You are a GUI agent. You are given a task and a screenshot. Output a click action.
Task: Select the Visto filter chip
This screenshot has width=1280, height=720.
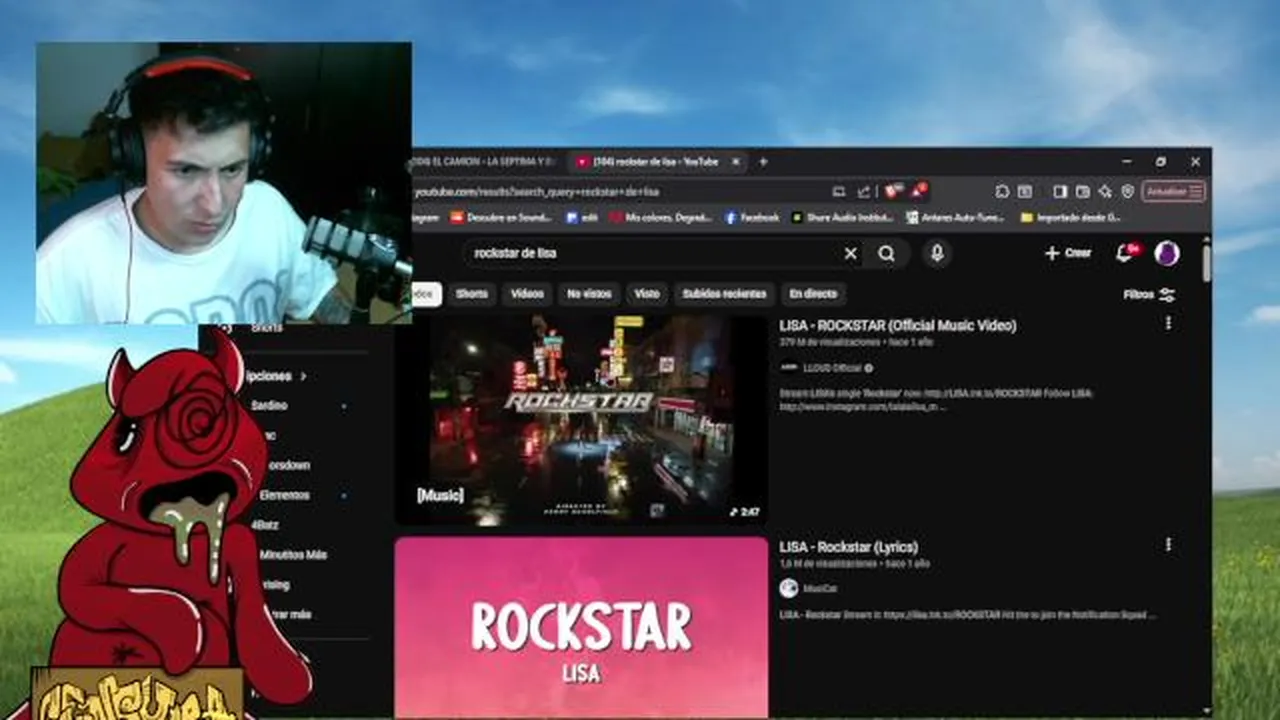[647, 293]
